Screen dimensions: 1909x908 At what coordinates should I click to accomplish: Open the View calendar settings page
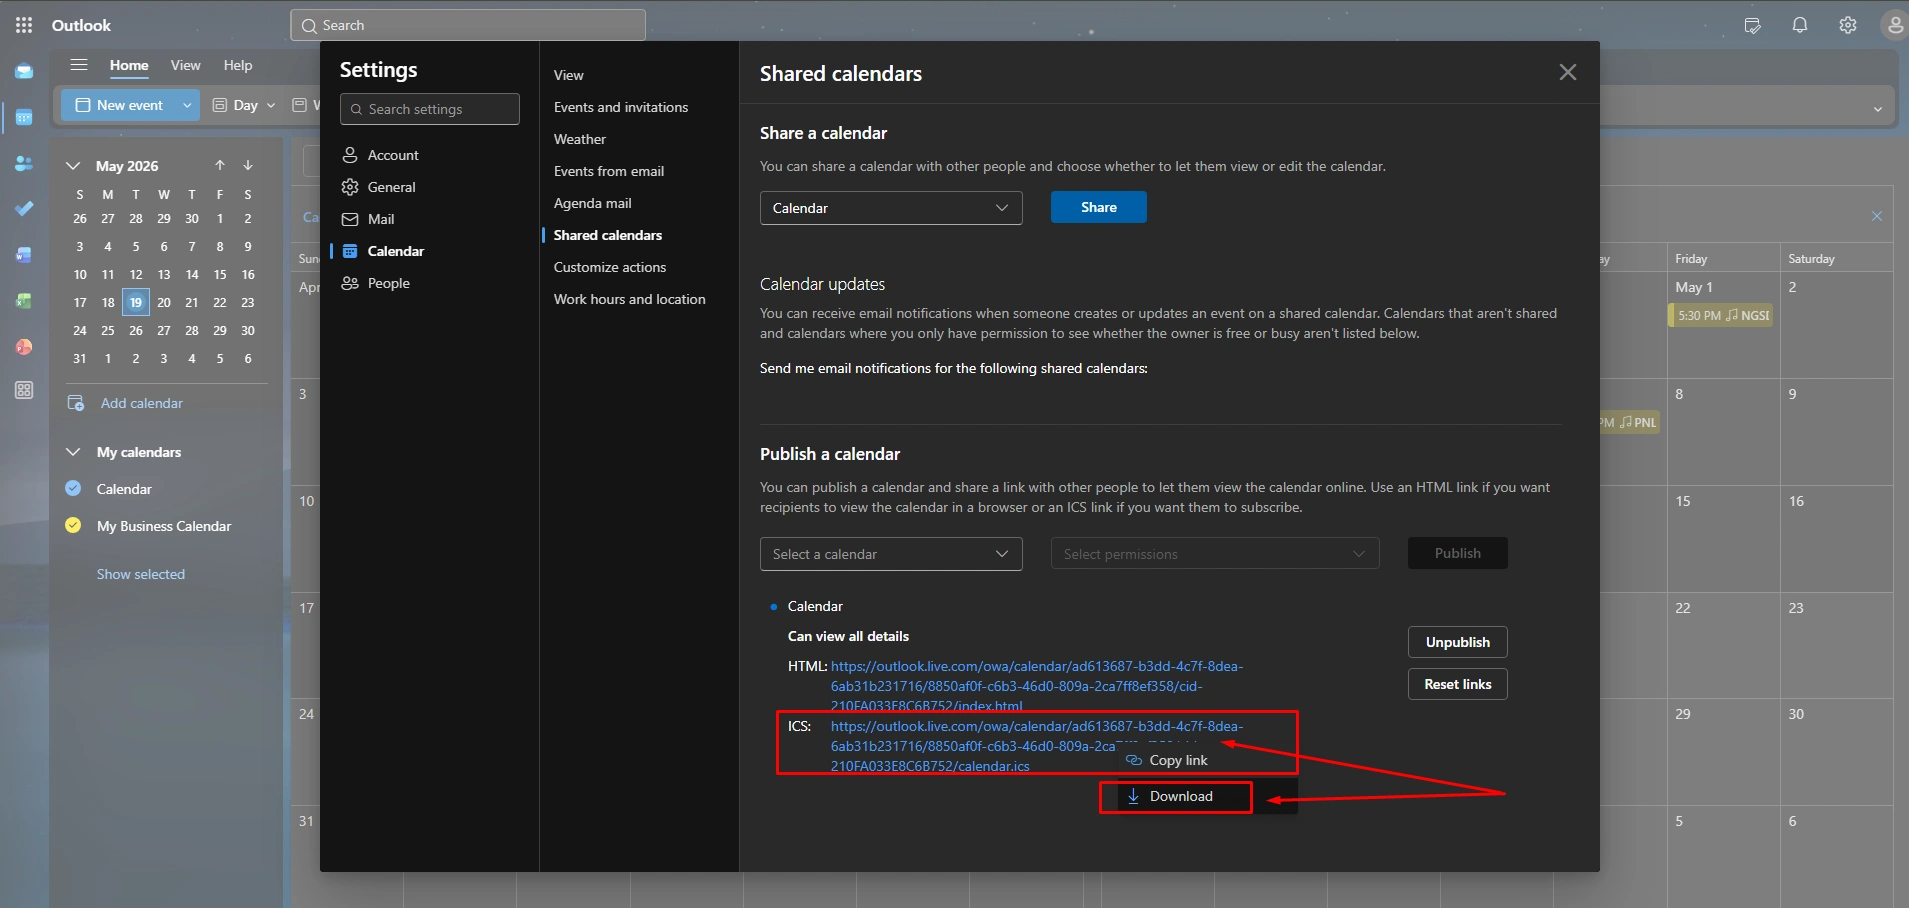[x=569, y=75]
